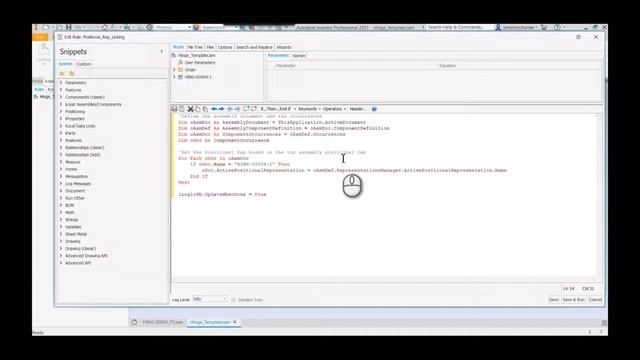
Task: Click the Origin folder icon in model tree
Action: (x=180, y=70)
